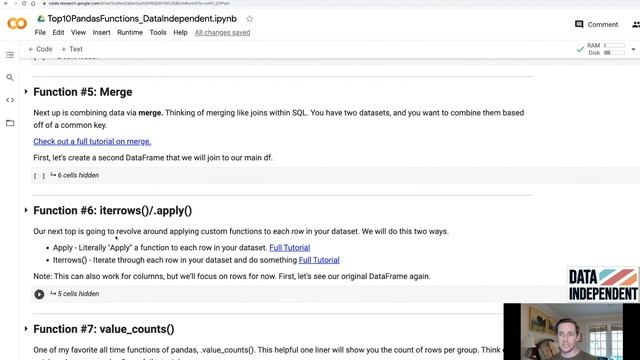Open the Comment panel
Viewport: 640px width, 360px height.
[596, 24]
